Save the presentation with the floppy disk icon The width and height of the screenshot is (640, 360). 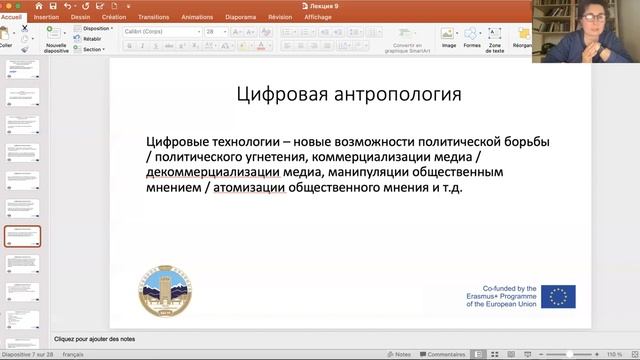click(x=53, y=6)
